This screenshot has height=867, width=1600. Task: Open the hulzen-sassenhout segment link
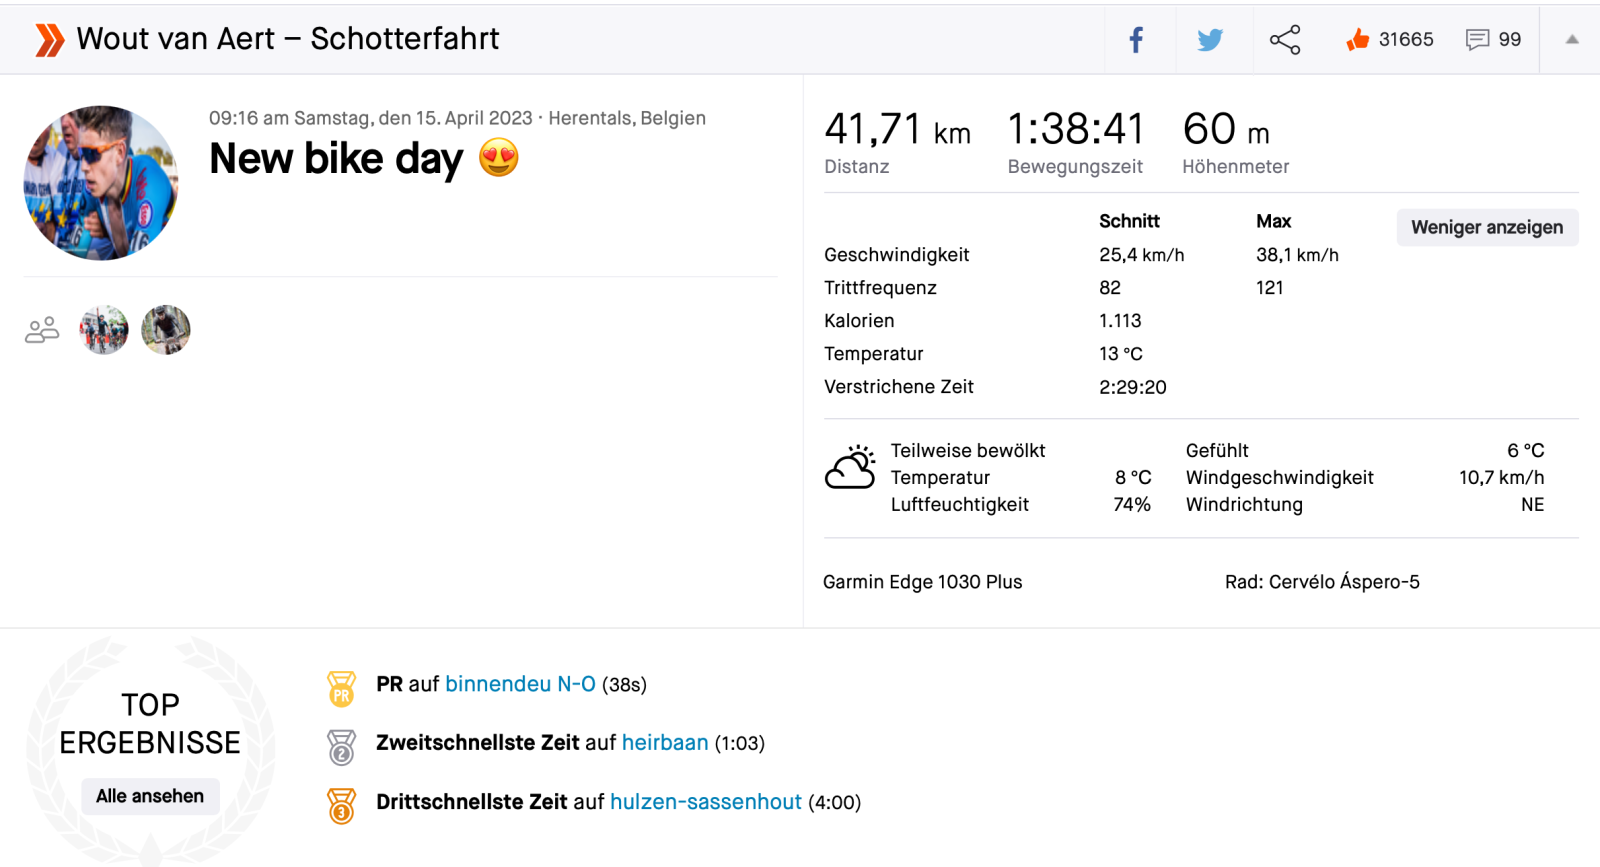pos(705,802)
